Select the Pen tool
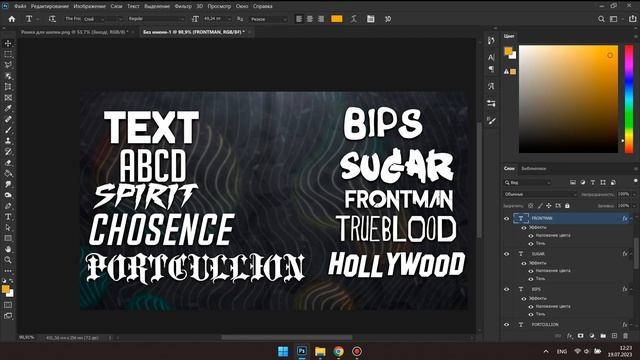This screenshot has width=640, height=360. [x=8, y=206]
